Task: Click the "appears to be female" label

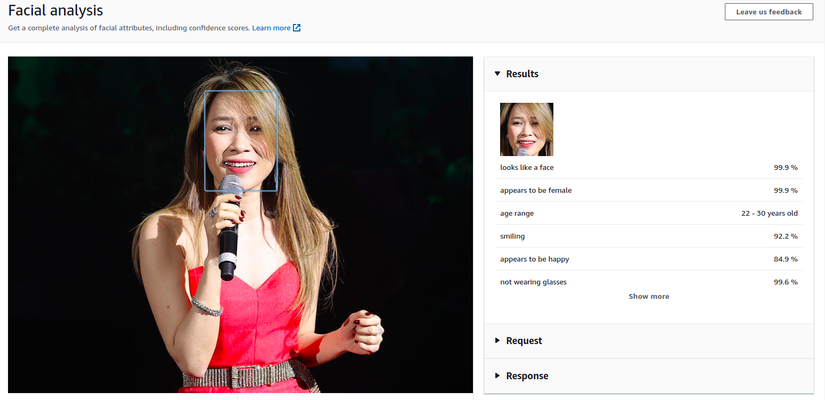Action: [x=536, y=191]
